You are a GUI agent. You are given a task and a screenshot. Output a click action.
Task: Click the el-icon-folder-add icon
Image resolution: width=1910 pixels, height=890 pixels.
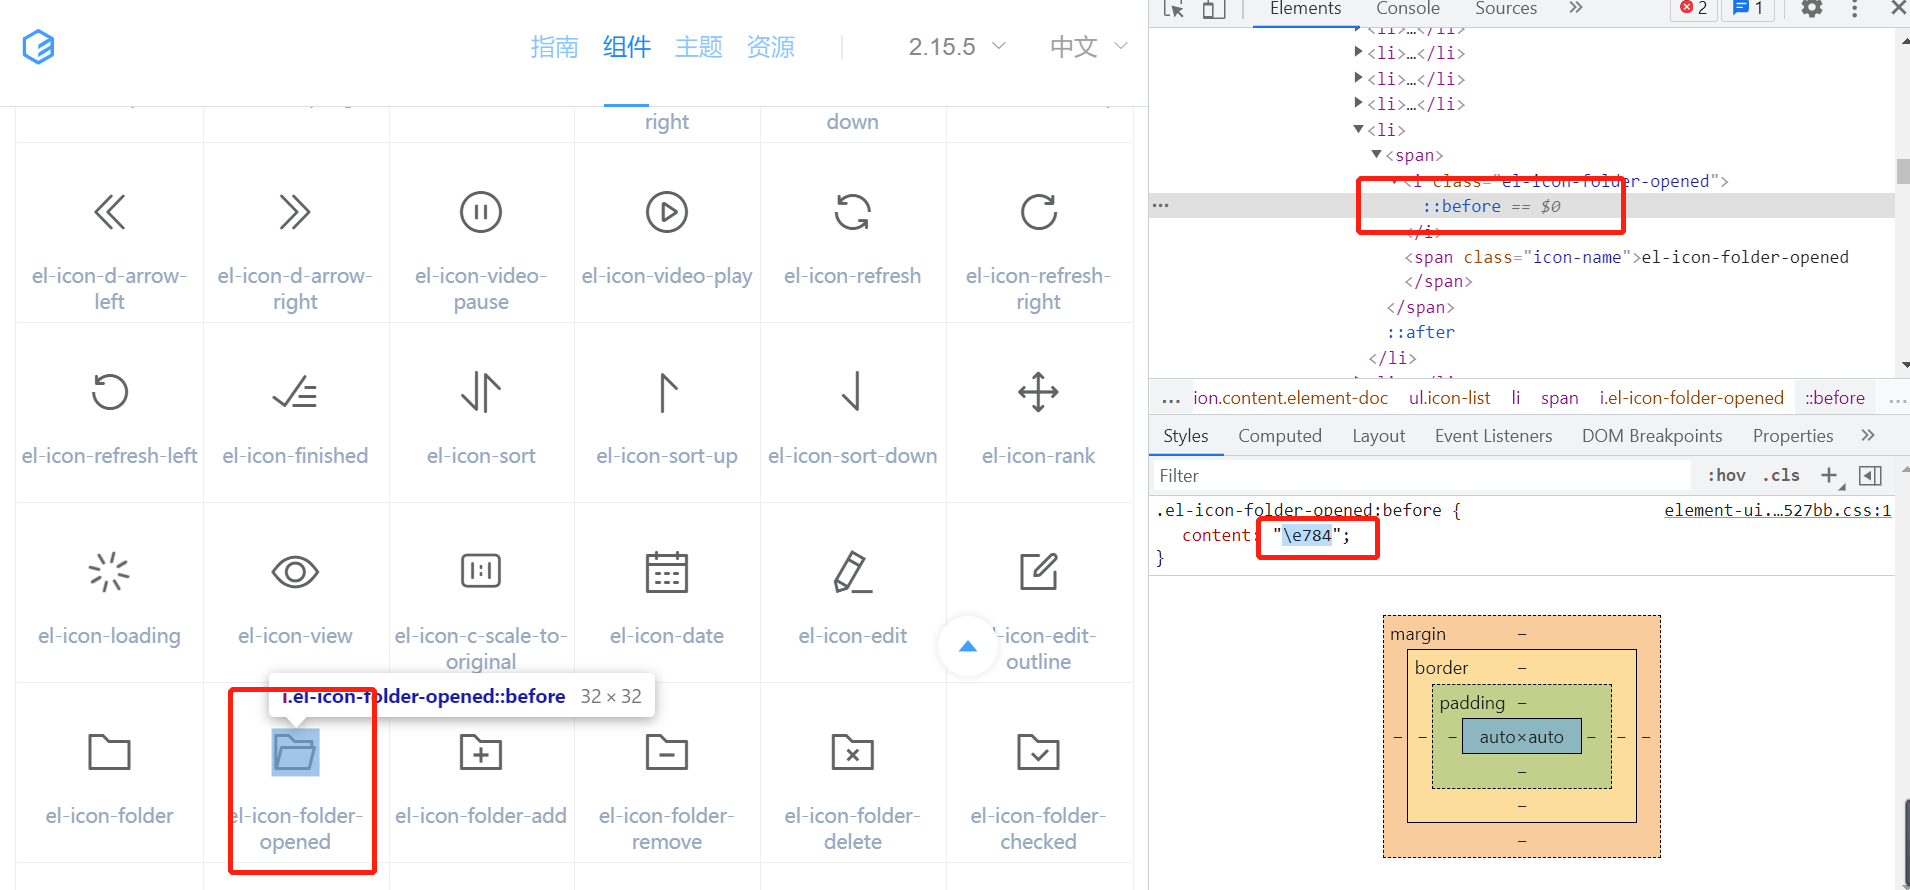pyautogui.click(x=481, y=752)
